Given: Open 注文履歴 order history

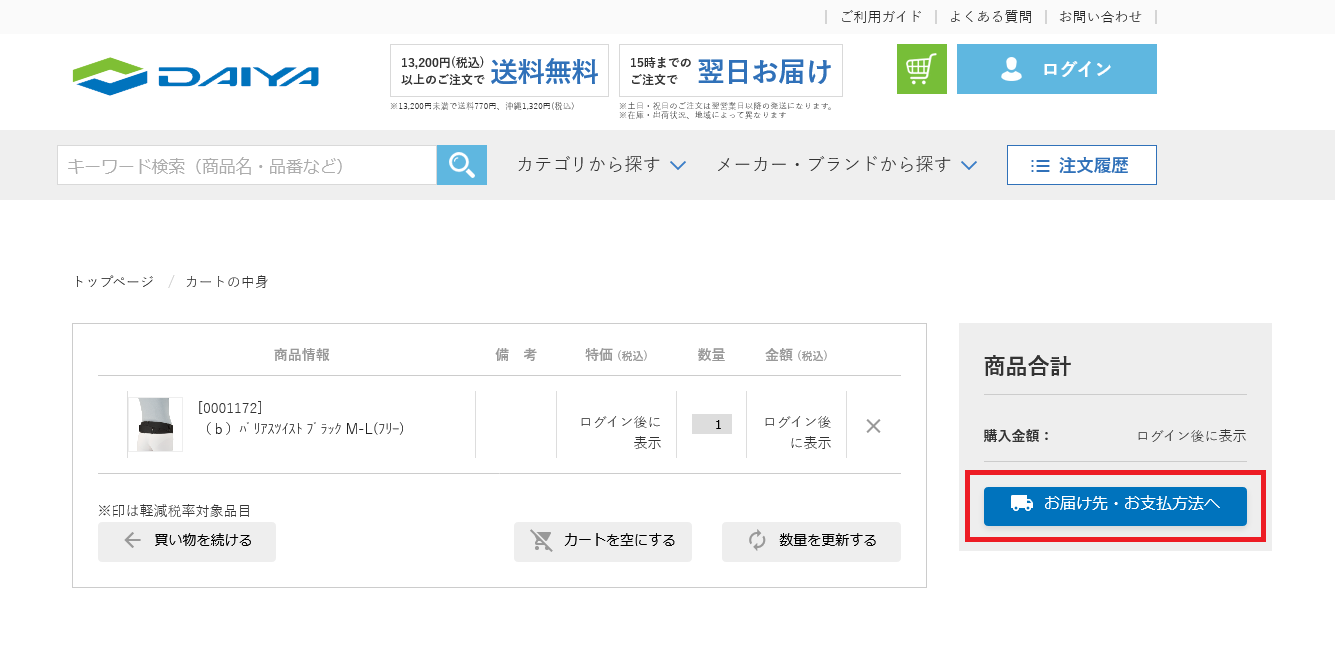Looking at the screenshot, I should (x=1081, y=165).
